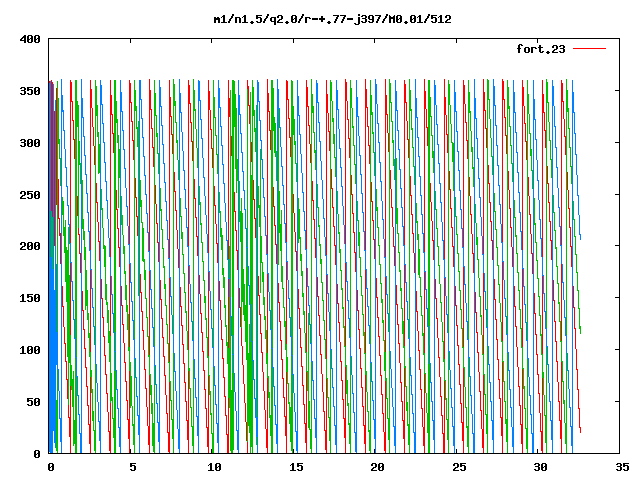The height and width of the screenshot is (480, 640).
Task: Click the x-axis label 35
Action: coord(622,467)
